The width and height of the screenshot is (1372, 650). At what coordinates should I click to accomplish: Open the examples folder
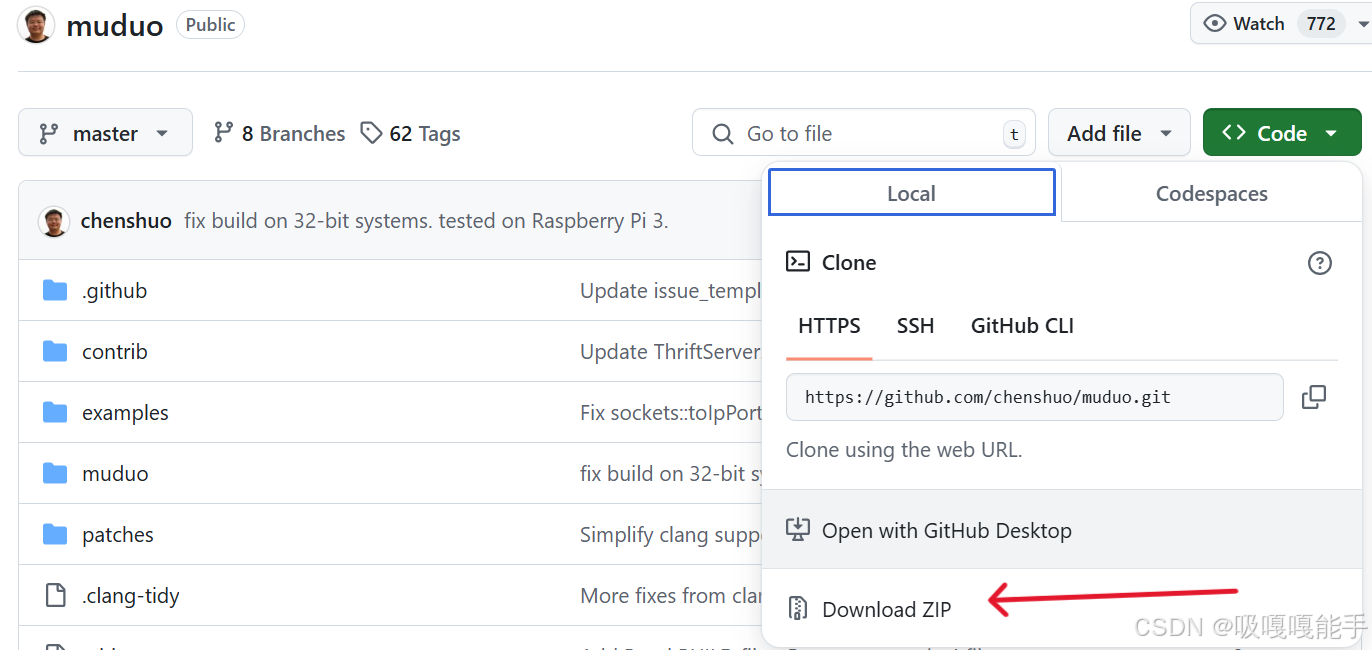click(x=125, y=413)
